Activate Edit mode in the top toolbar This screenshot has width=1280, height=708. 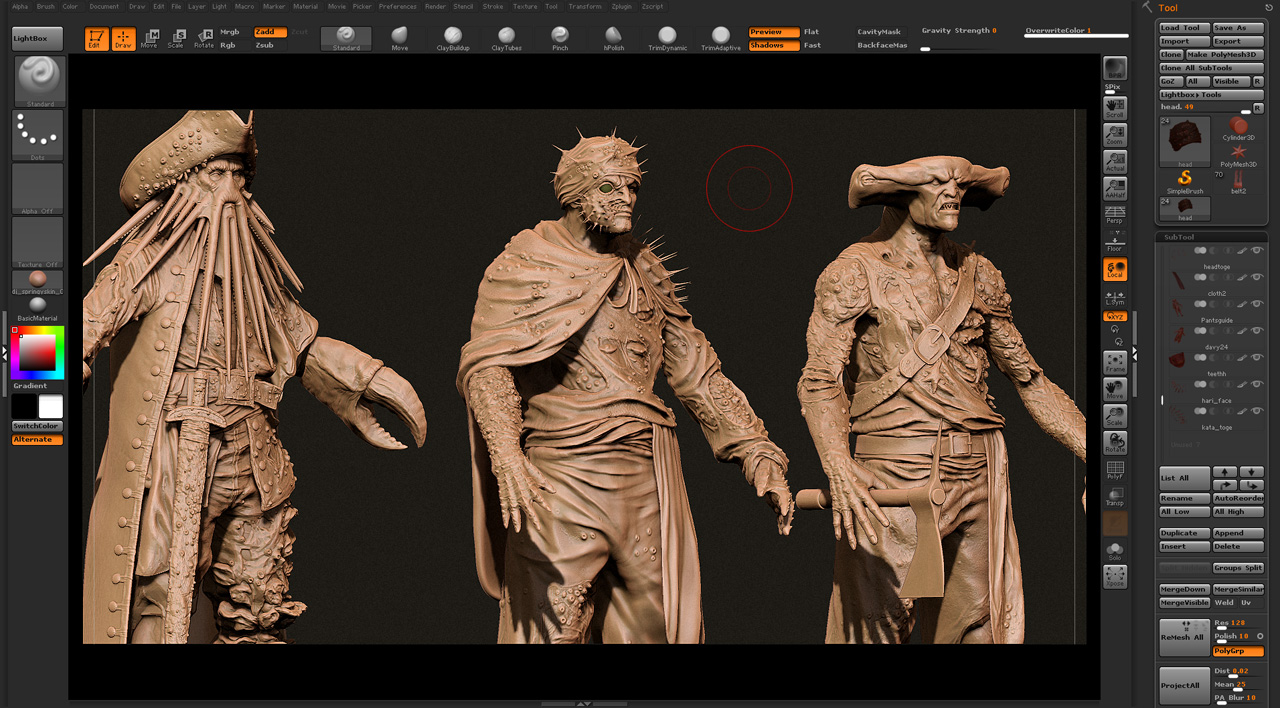coord(95,39)
